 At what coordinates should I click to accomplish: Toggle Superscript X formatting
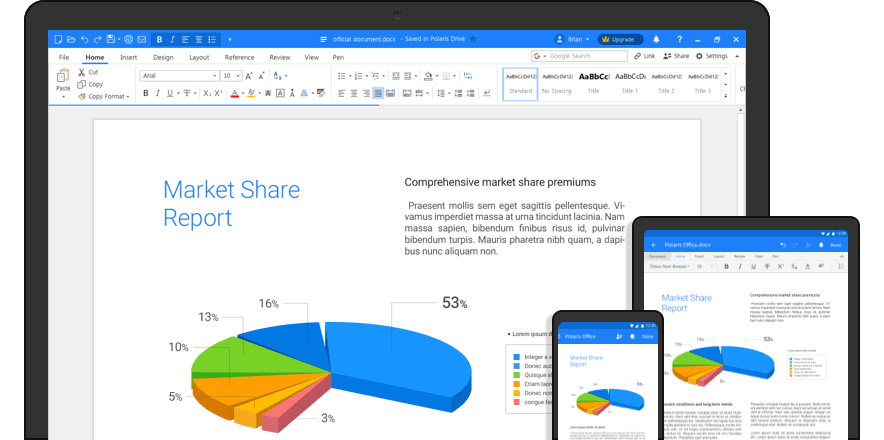tap(218, 93)
